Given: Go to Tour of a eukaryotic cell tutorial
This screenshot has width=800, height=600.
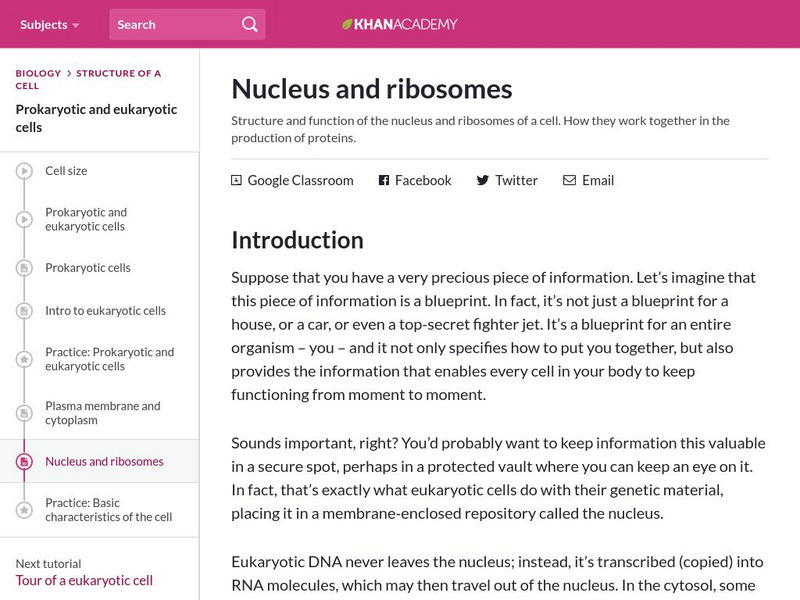Looking at the screenshot, I should click(84, 580).
